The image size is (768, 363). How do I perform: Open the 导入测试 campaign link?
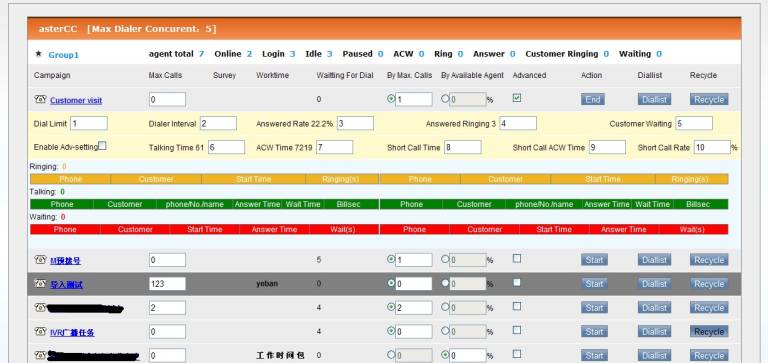point(66,285)
